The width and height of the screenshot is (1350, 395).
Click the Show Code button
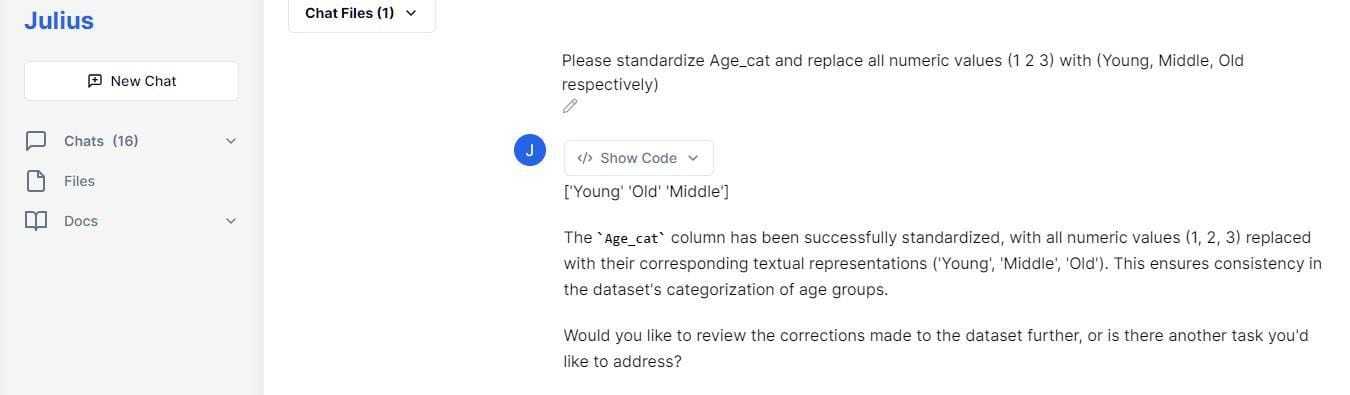pyautogui.click(x=639, y=158)
